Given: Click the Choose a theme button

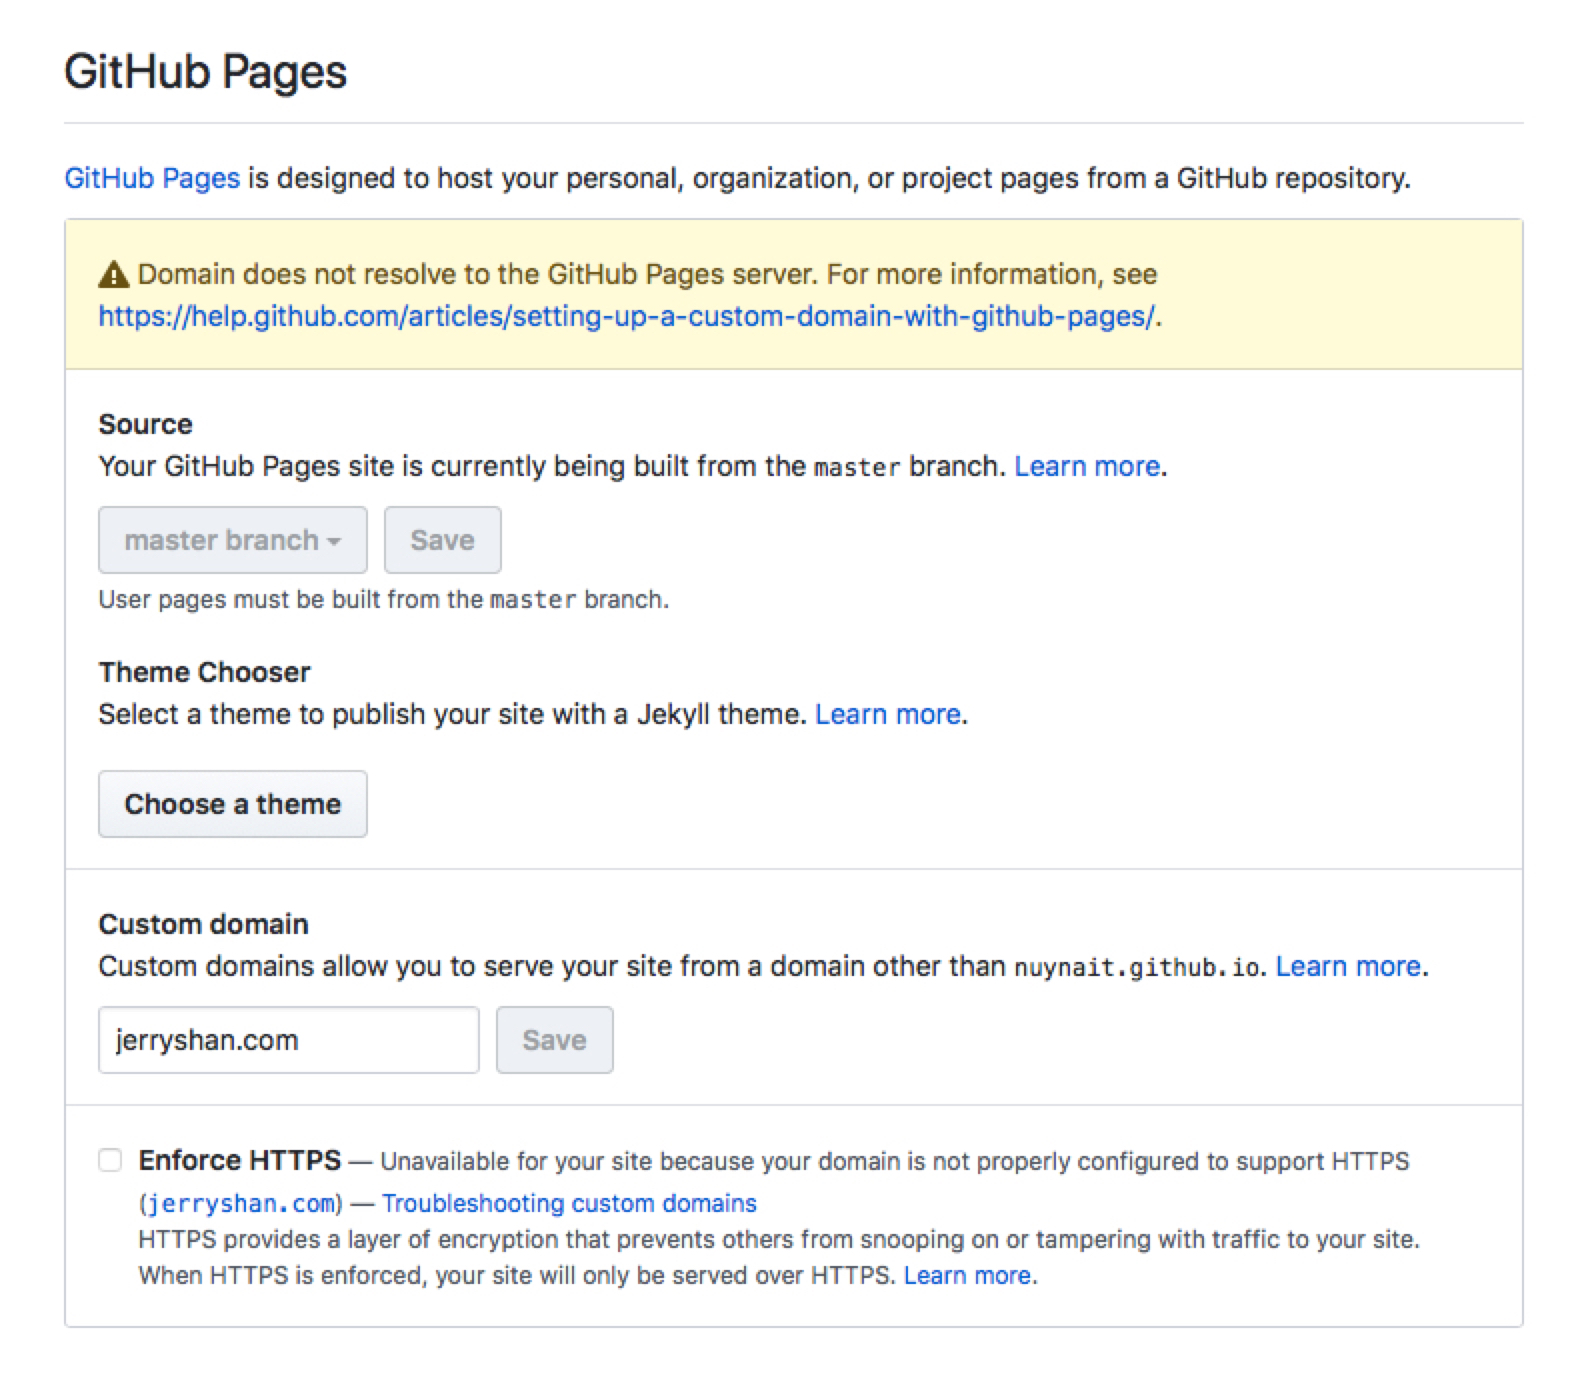Looking at the screenshot, I should 232,804.
